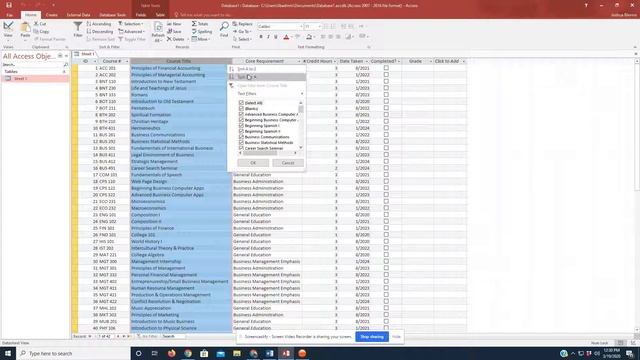This screenshot has height=360, width=640.
Task: Open the File tab
Action: [x=9, y=15]
